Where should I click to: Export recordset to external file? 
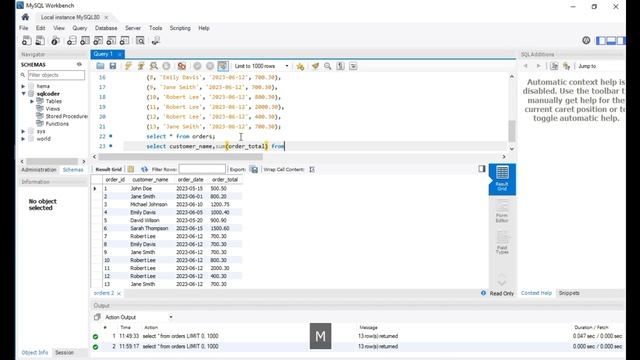254,169
